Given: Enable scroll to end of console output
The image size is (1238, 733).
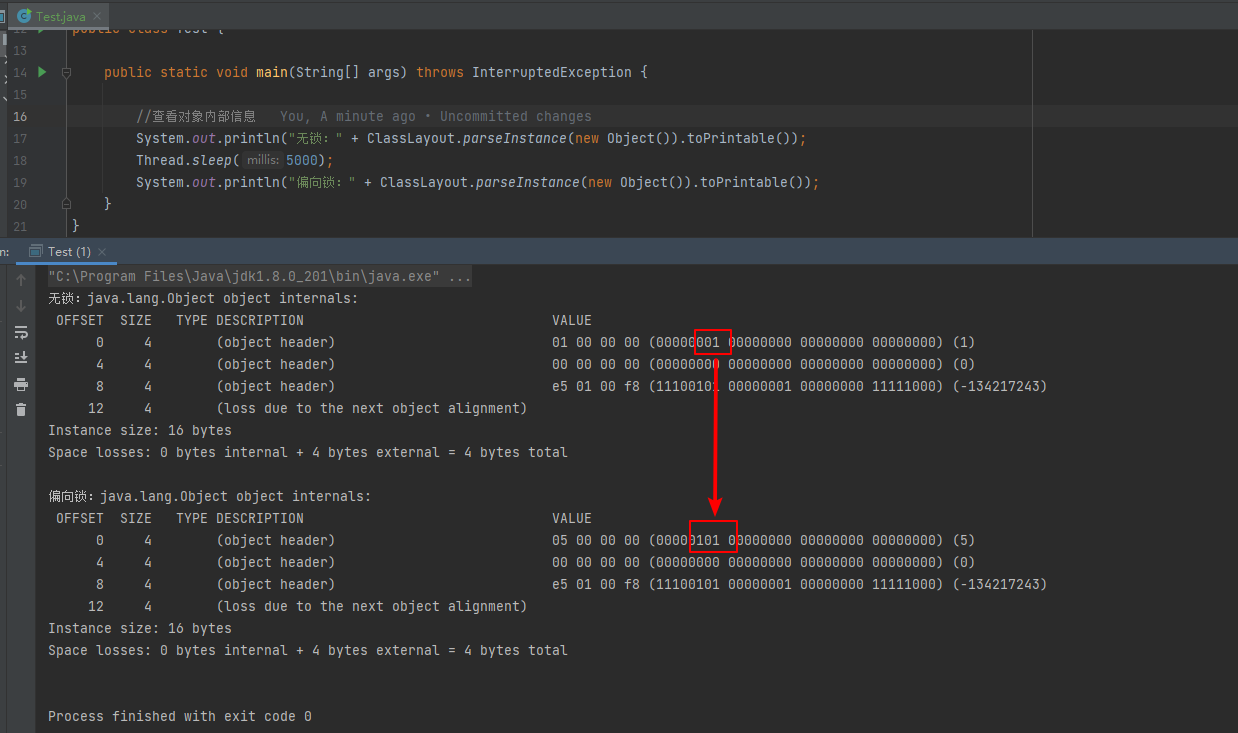Looking at the screenshot, I should [21, 357].
